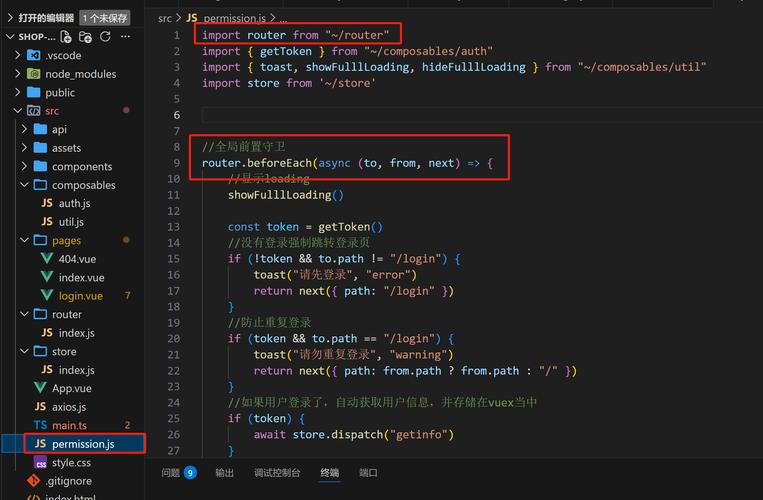
Task: Refresh the explorer file tree
Action: tap(105, 37)
